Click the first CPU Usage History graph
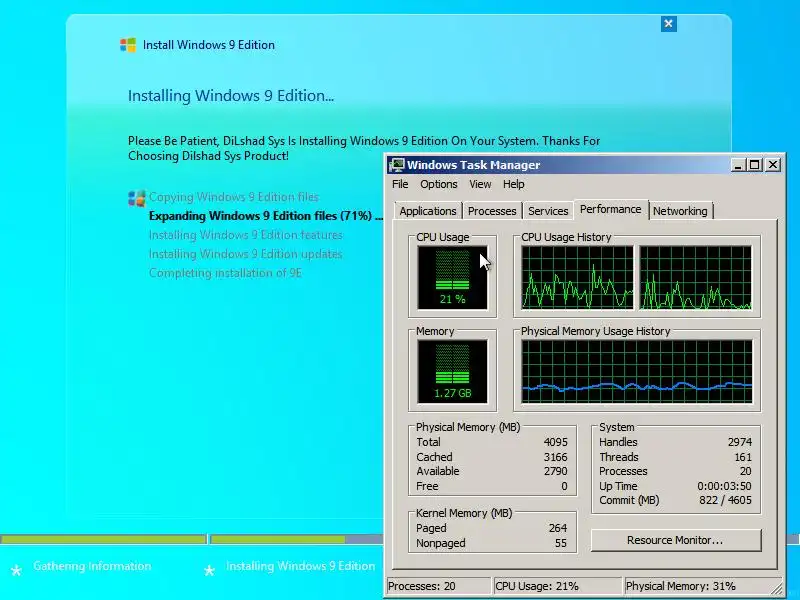Screen dimensions: 800x600 577,278
